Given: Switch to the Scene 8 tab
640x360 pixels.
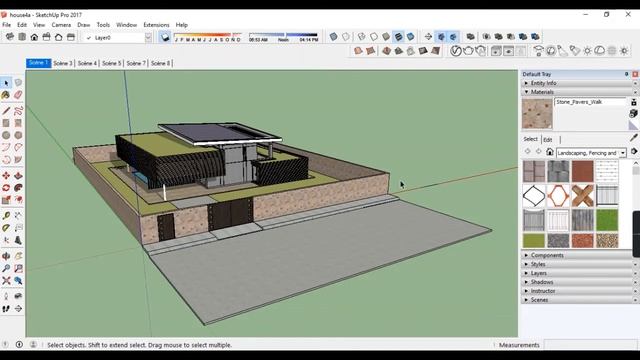Looking at the screenshot, I should (x=160, y=63).
